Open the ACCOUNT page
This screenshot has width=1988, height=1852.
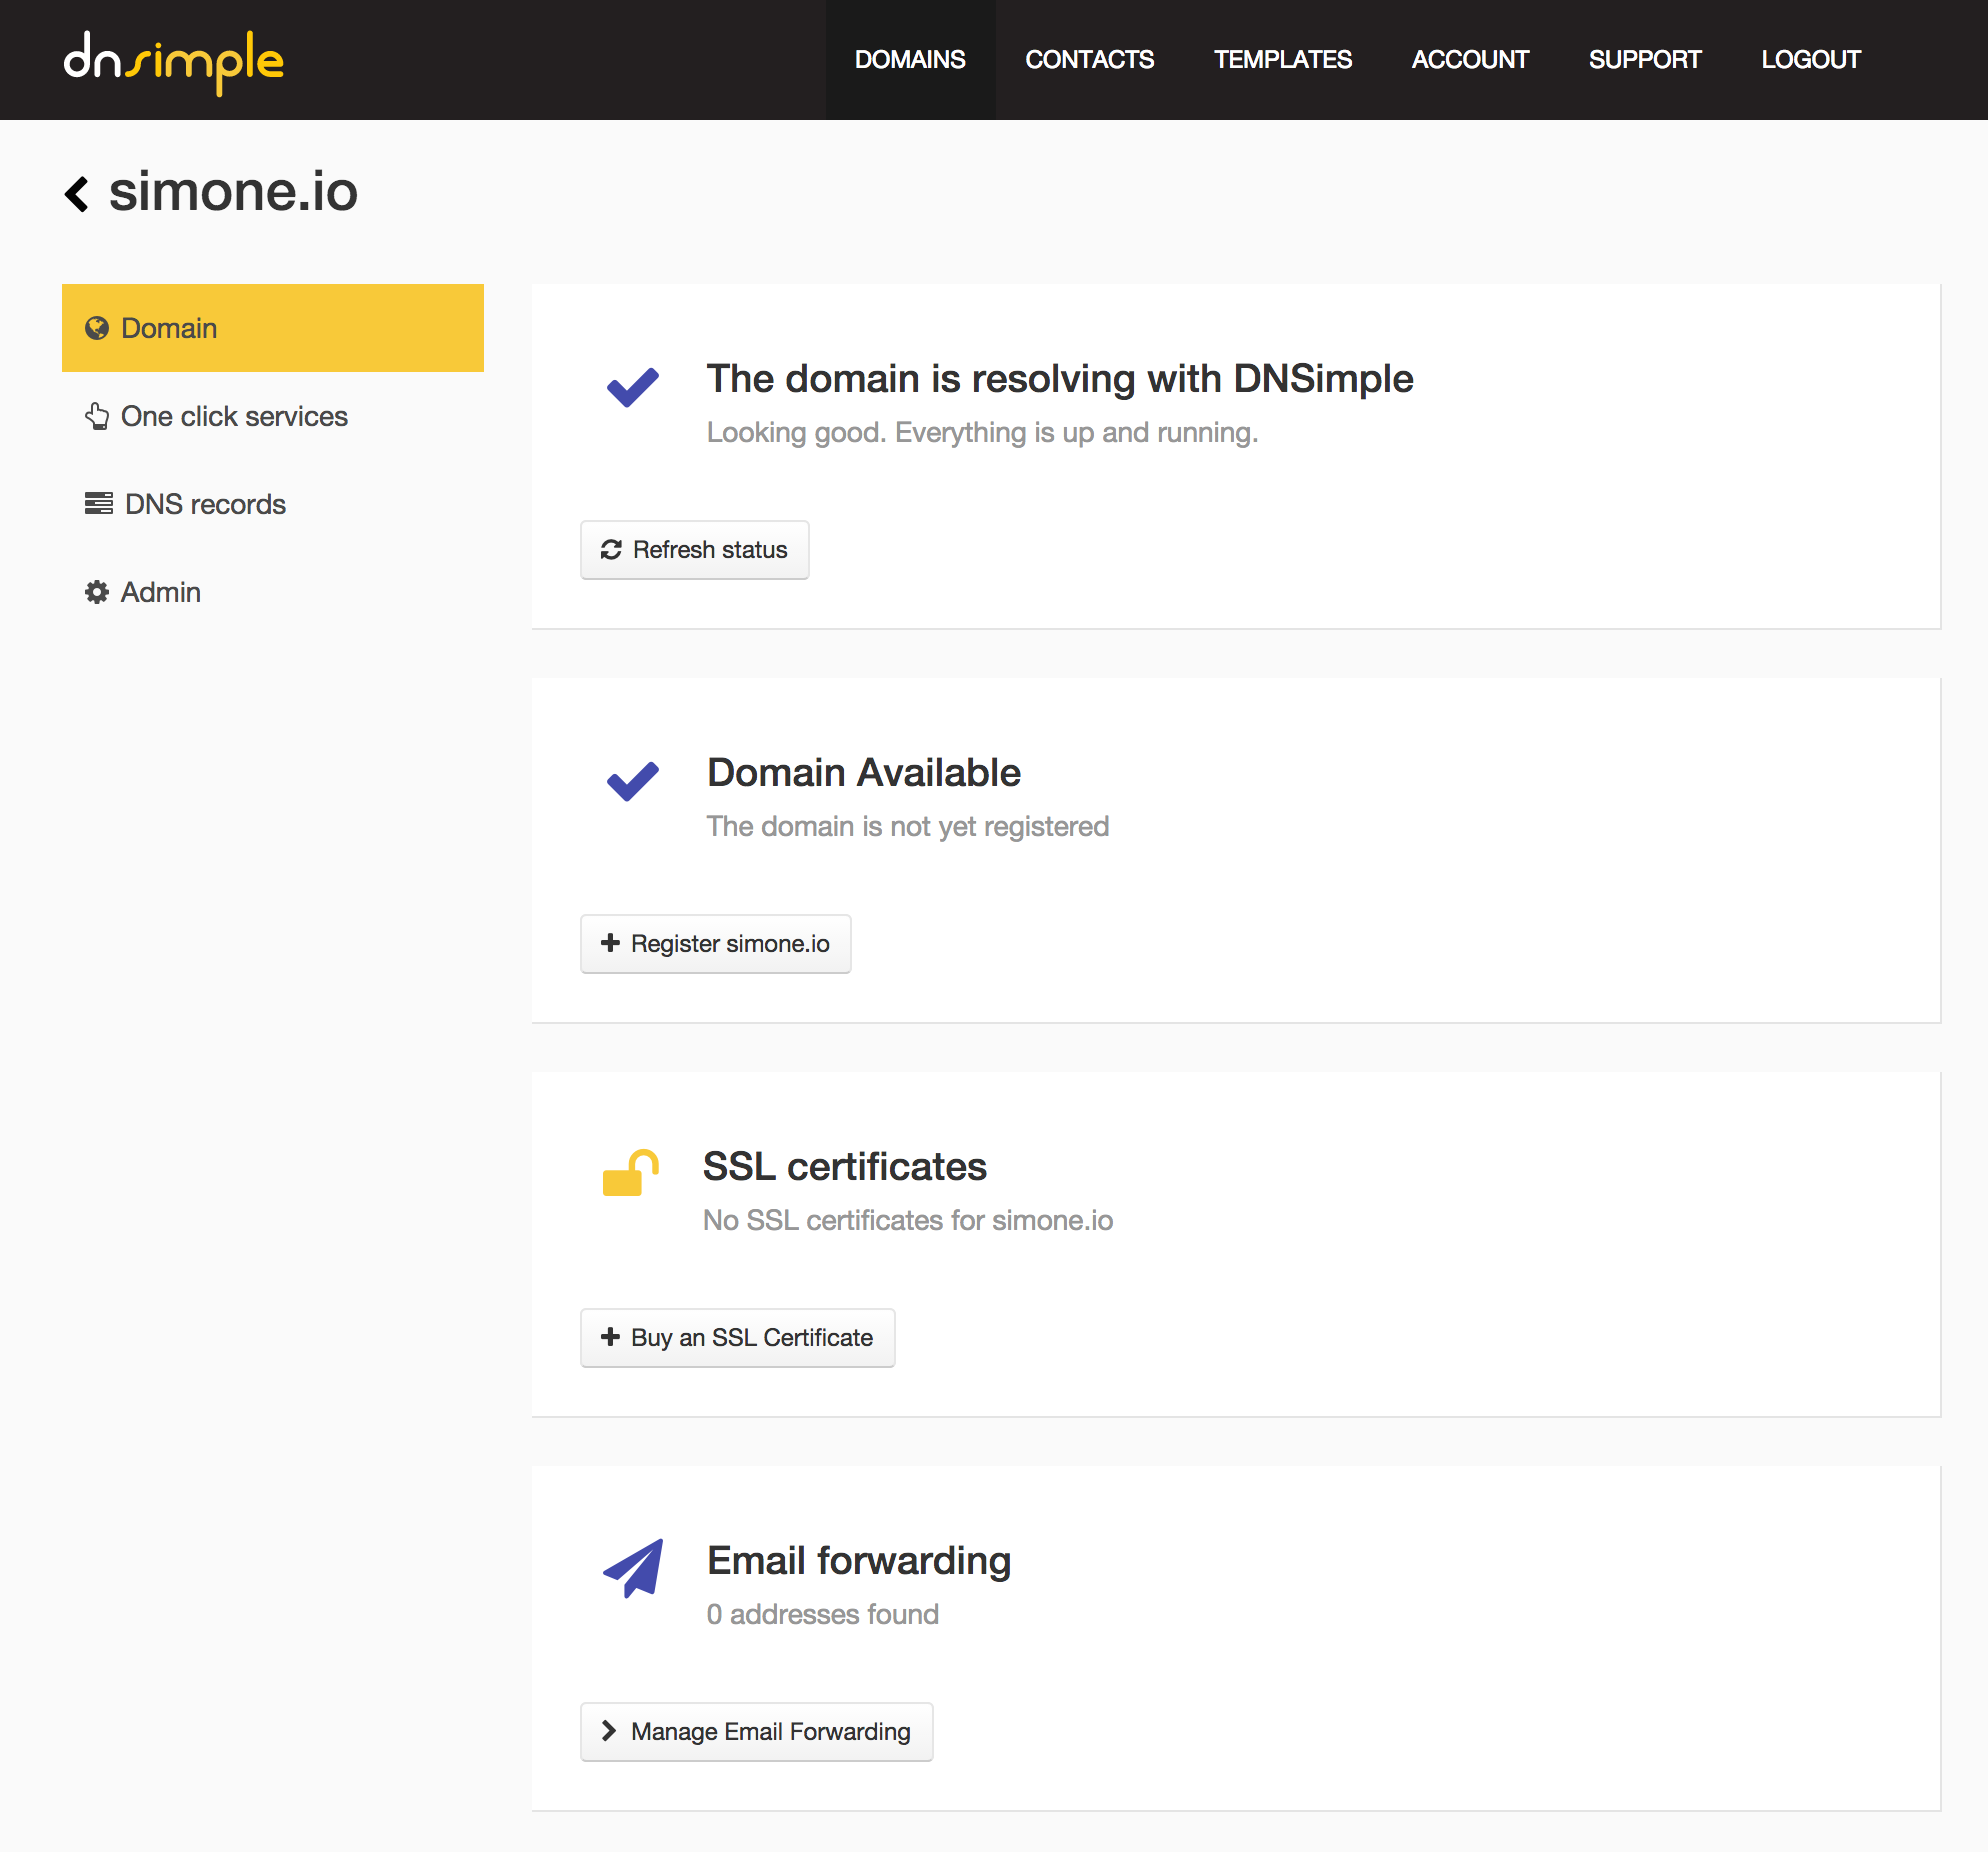(x=1470, y=60)
